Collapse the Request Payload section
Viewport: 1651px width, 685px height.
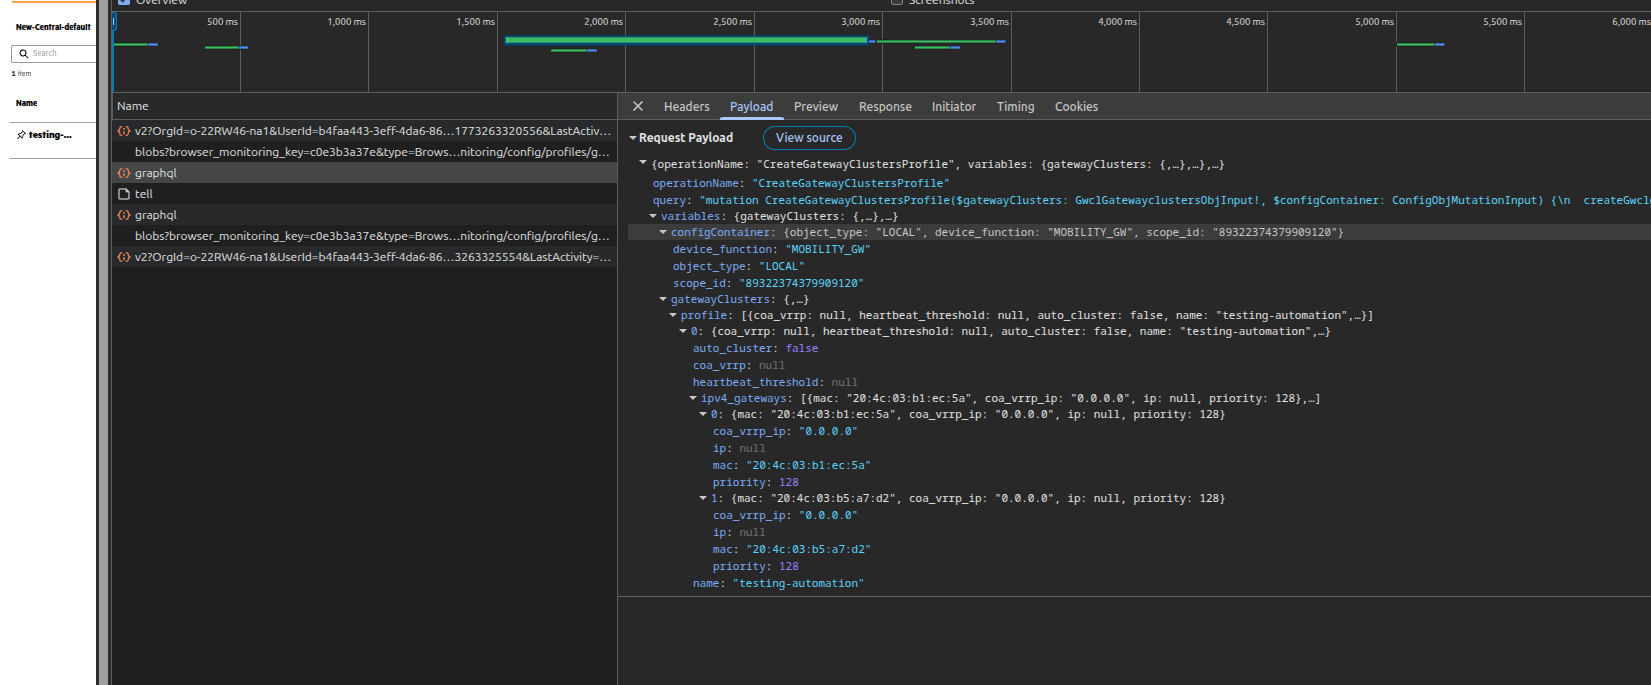633,138
